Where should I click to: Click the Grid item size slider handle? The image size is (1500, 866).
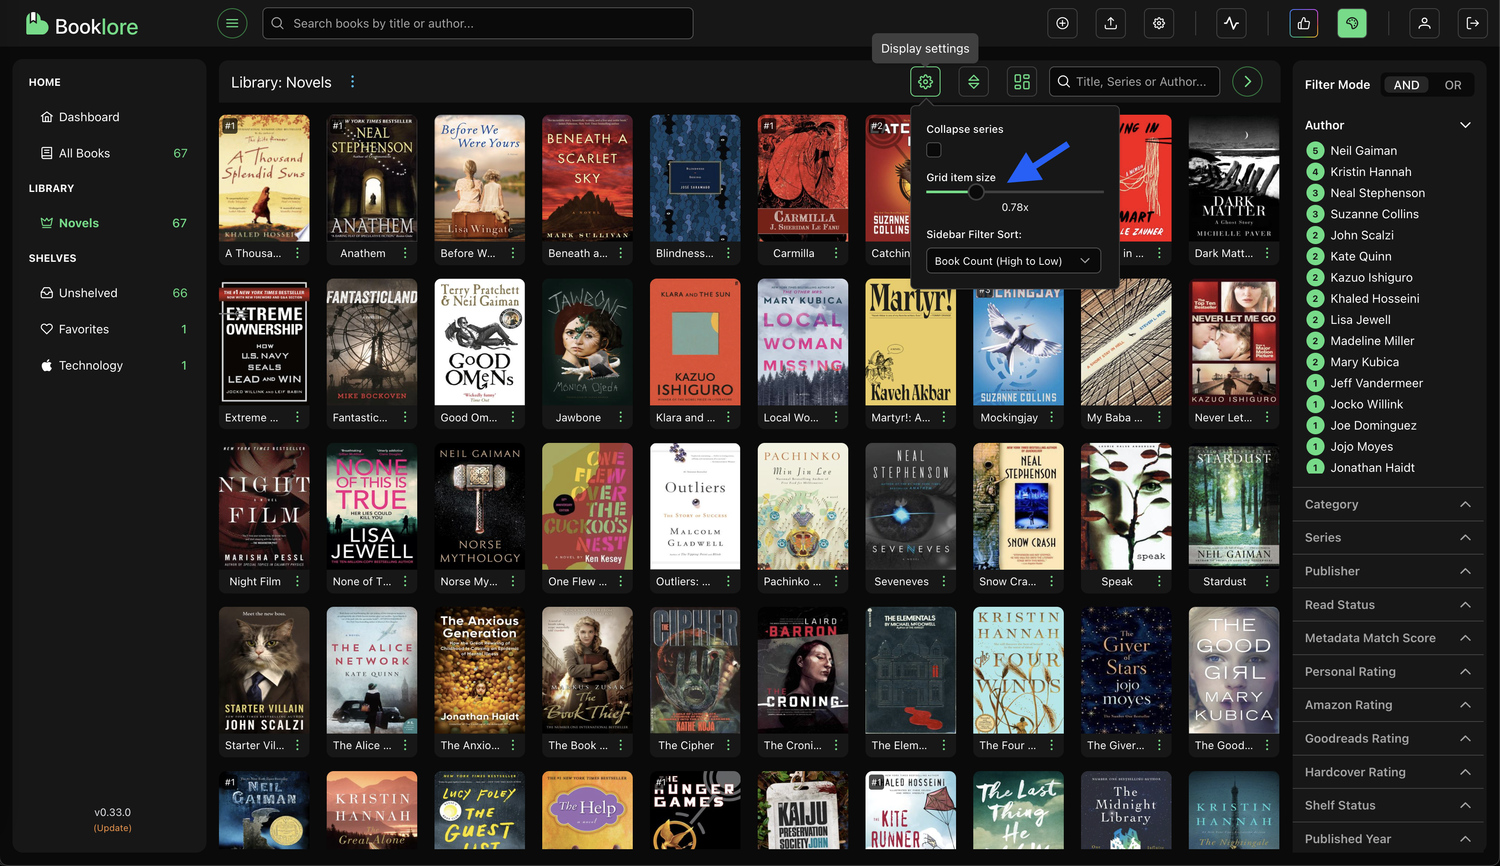[x=976, y=192]
